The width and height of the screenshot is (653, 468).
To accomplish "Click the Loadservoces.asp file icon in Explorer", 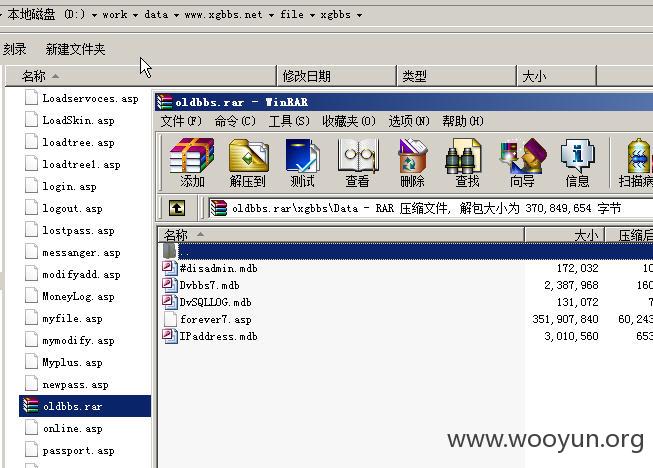I will [x=31, y=98].
